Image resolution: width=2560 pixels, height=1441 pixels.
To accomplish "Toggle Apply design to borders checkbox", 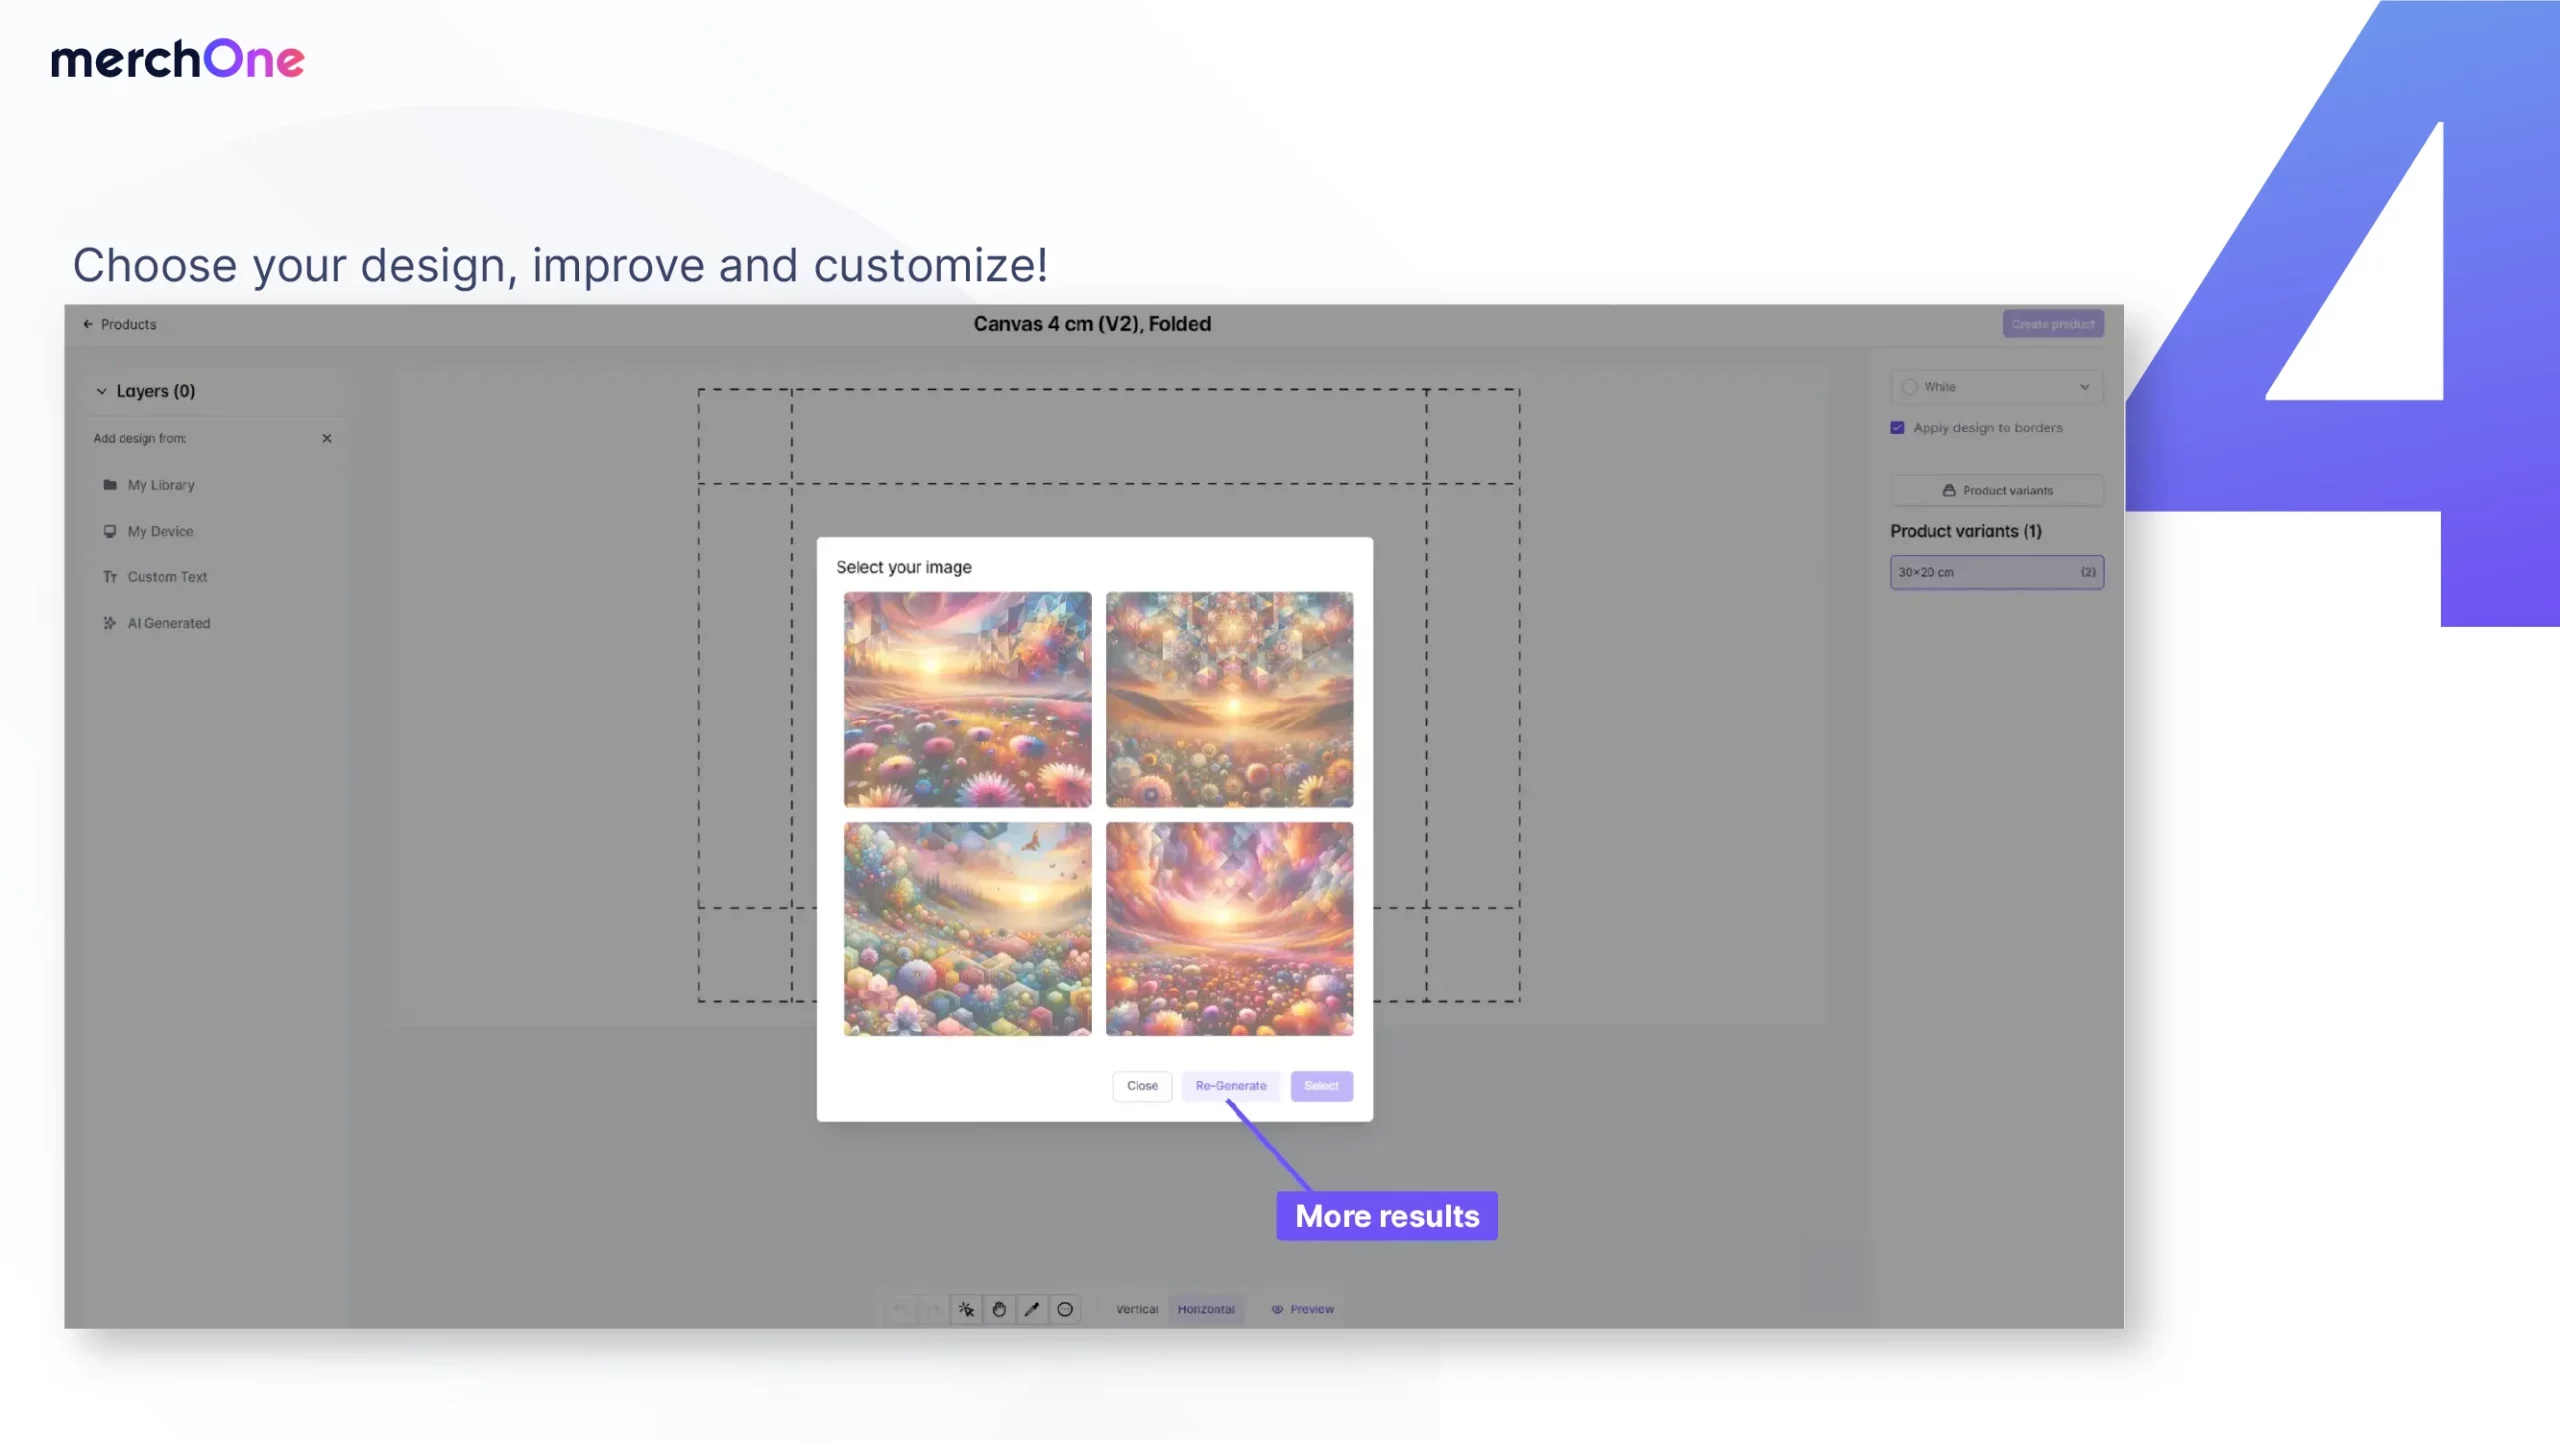I will 1897,428.
